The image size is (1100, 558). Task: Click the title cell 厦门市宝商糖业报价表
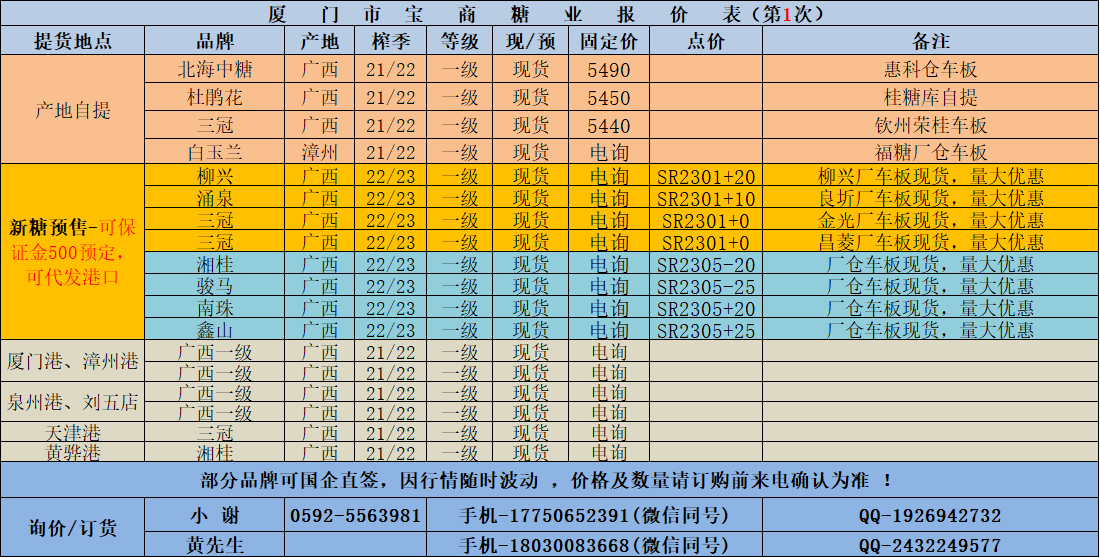[x=549, y=13]
